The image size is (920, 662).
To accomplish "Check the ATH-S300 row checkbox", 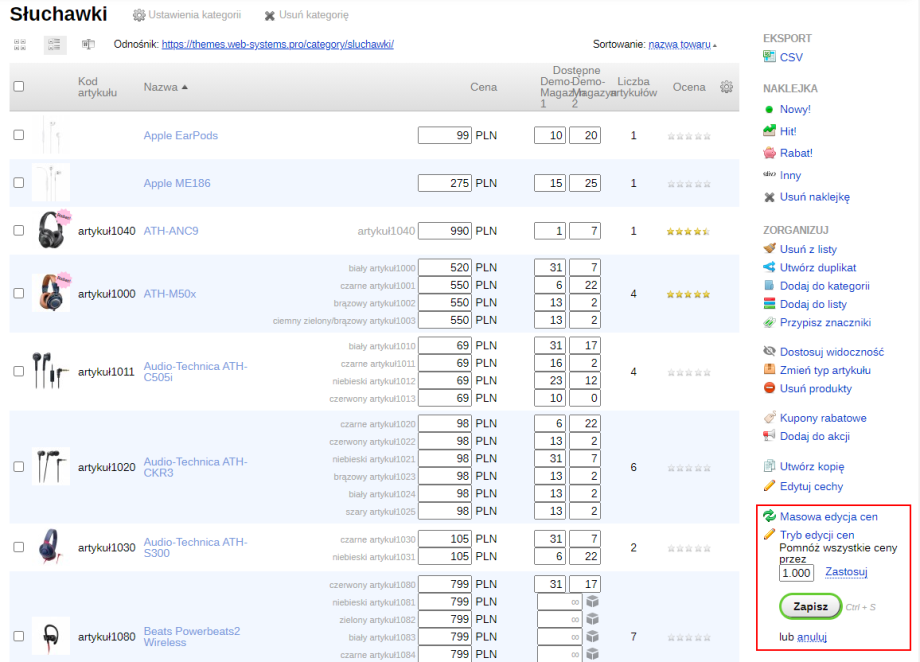I will (19, 547).
